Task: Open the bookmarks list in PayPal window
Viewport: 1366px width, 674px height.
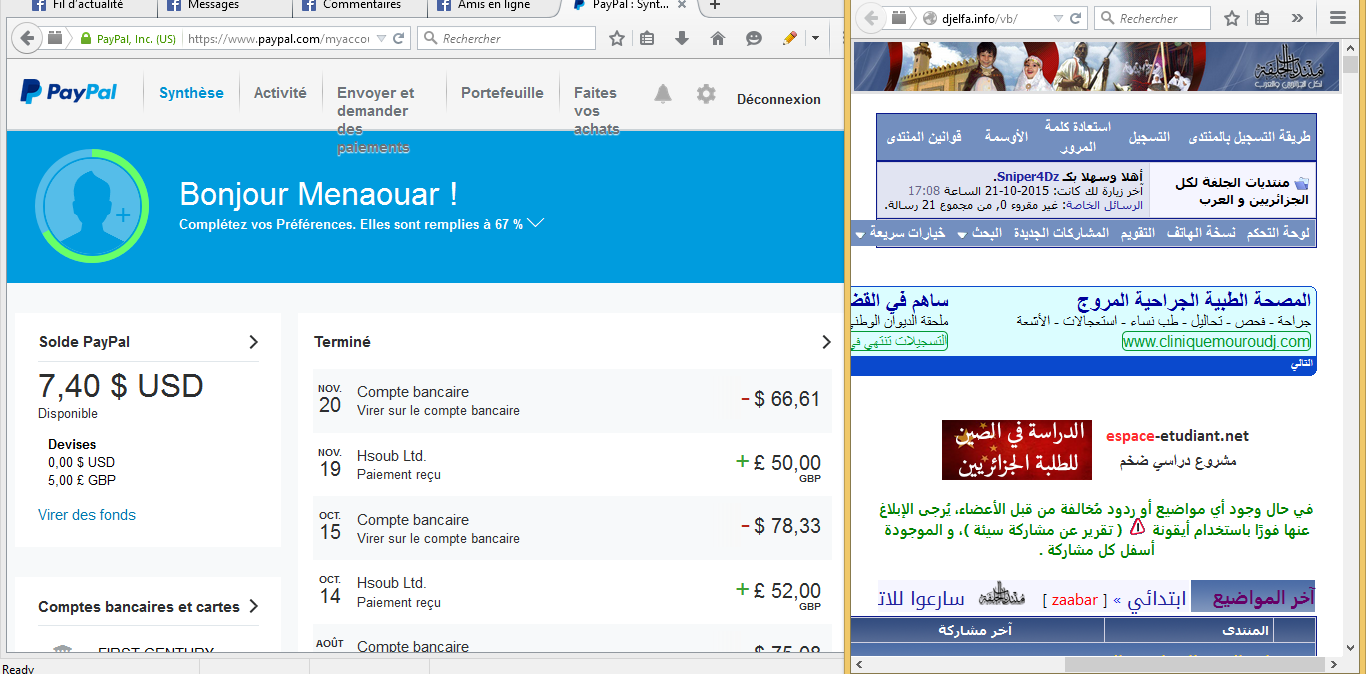Action: tap(648, 39)
